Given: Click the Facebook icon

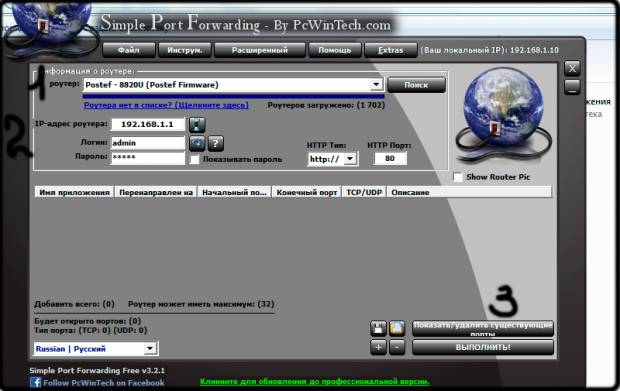Looking at the screenshot, I should point(35,382).
